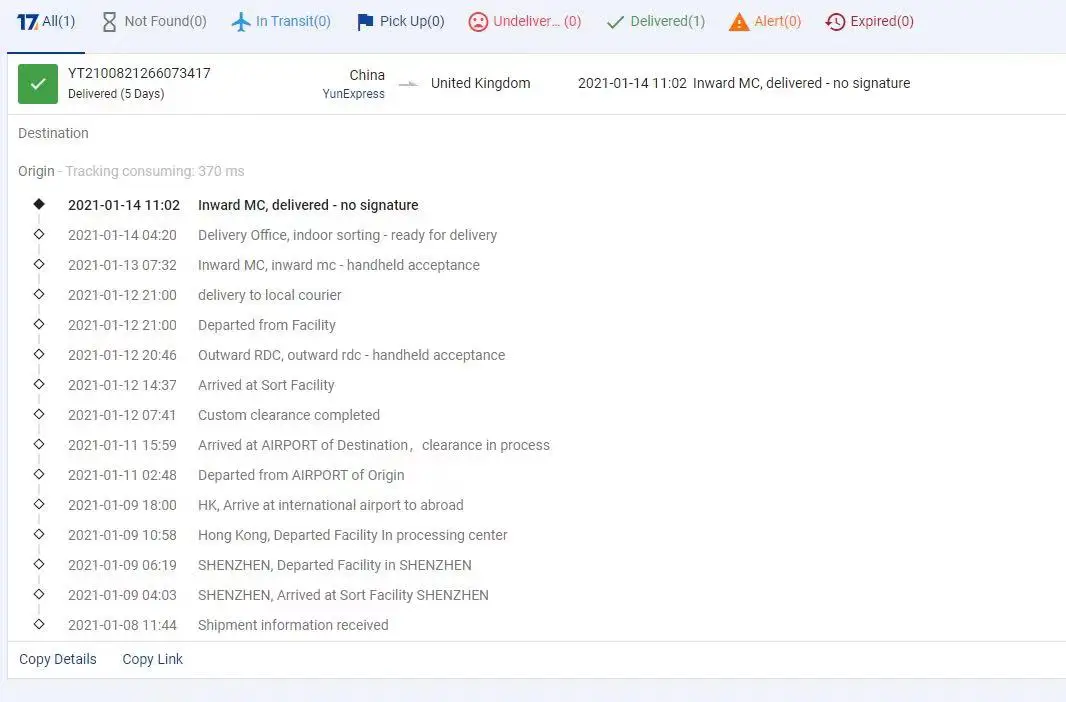Screen dimensions: 1066x702
Task: Click the green checkmark Delivered icon
Action: click(x=616, y=21)
